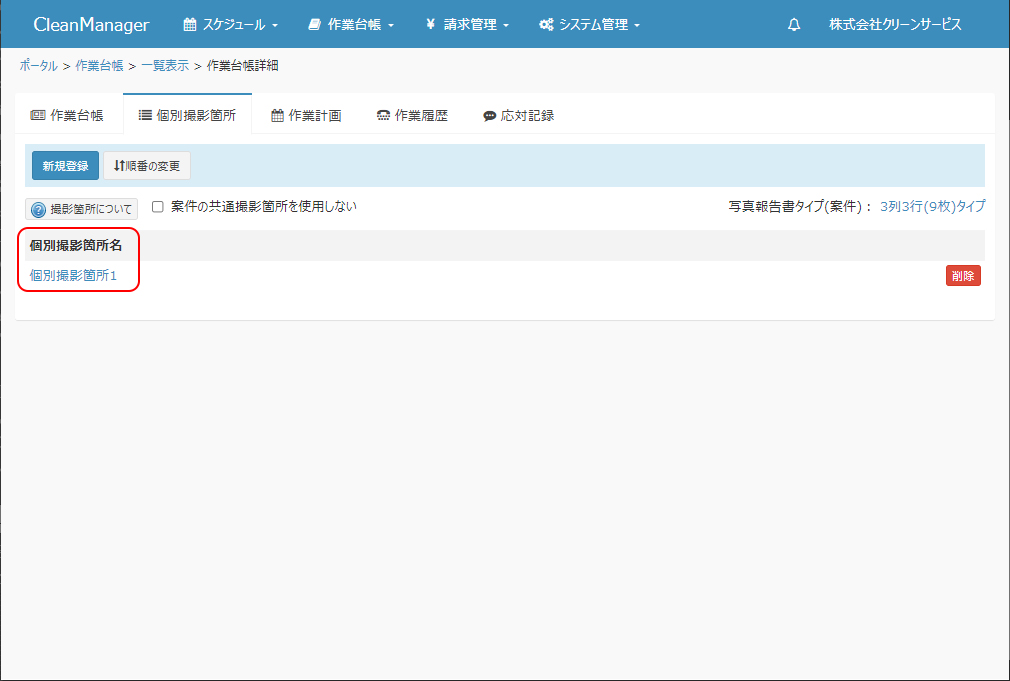1010x681 pixels.
Task: Click the CleanManager logo
Action: pyautogui.click(x=91, y=25)
